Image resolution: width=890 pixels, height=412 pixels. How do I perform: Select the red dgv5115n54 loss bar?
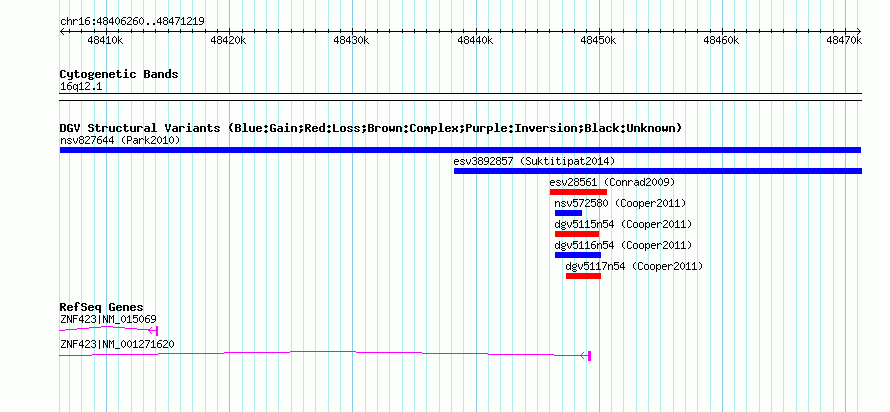click(x=577, y=234)
